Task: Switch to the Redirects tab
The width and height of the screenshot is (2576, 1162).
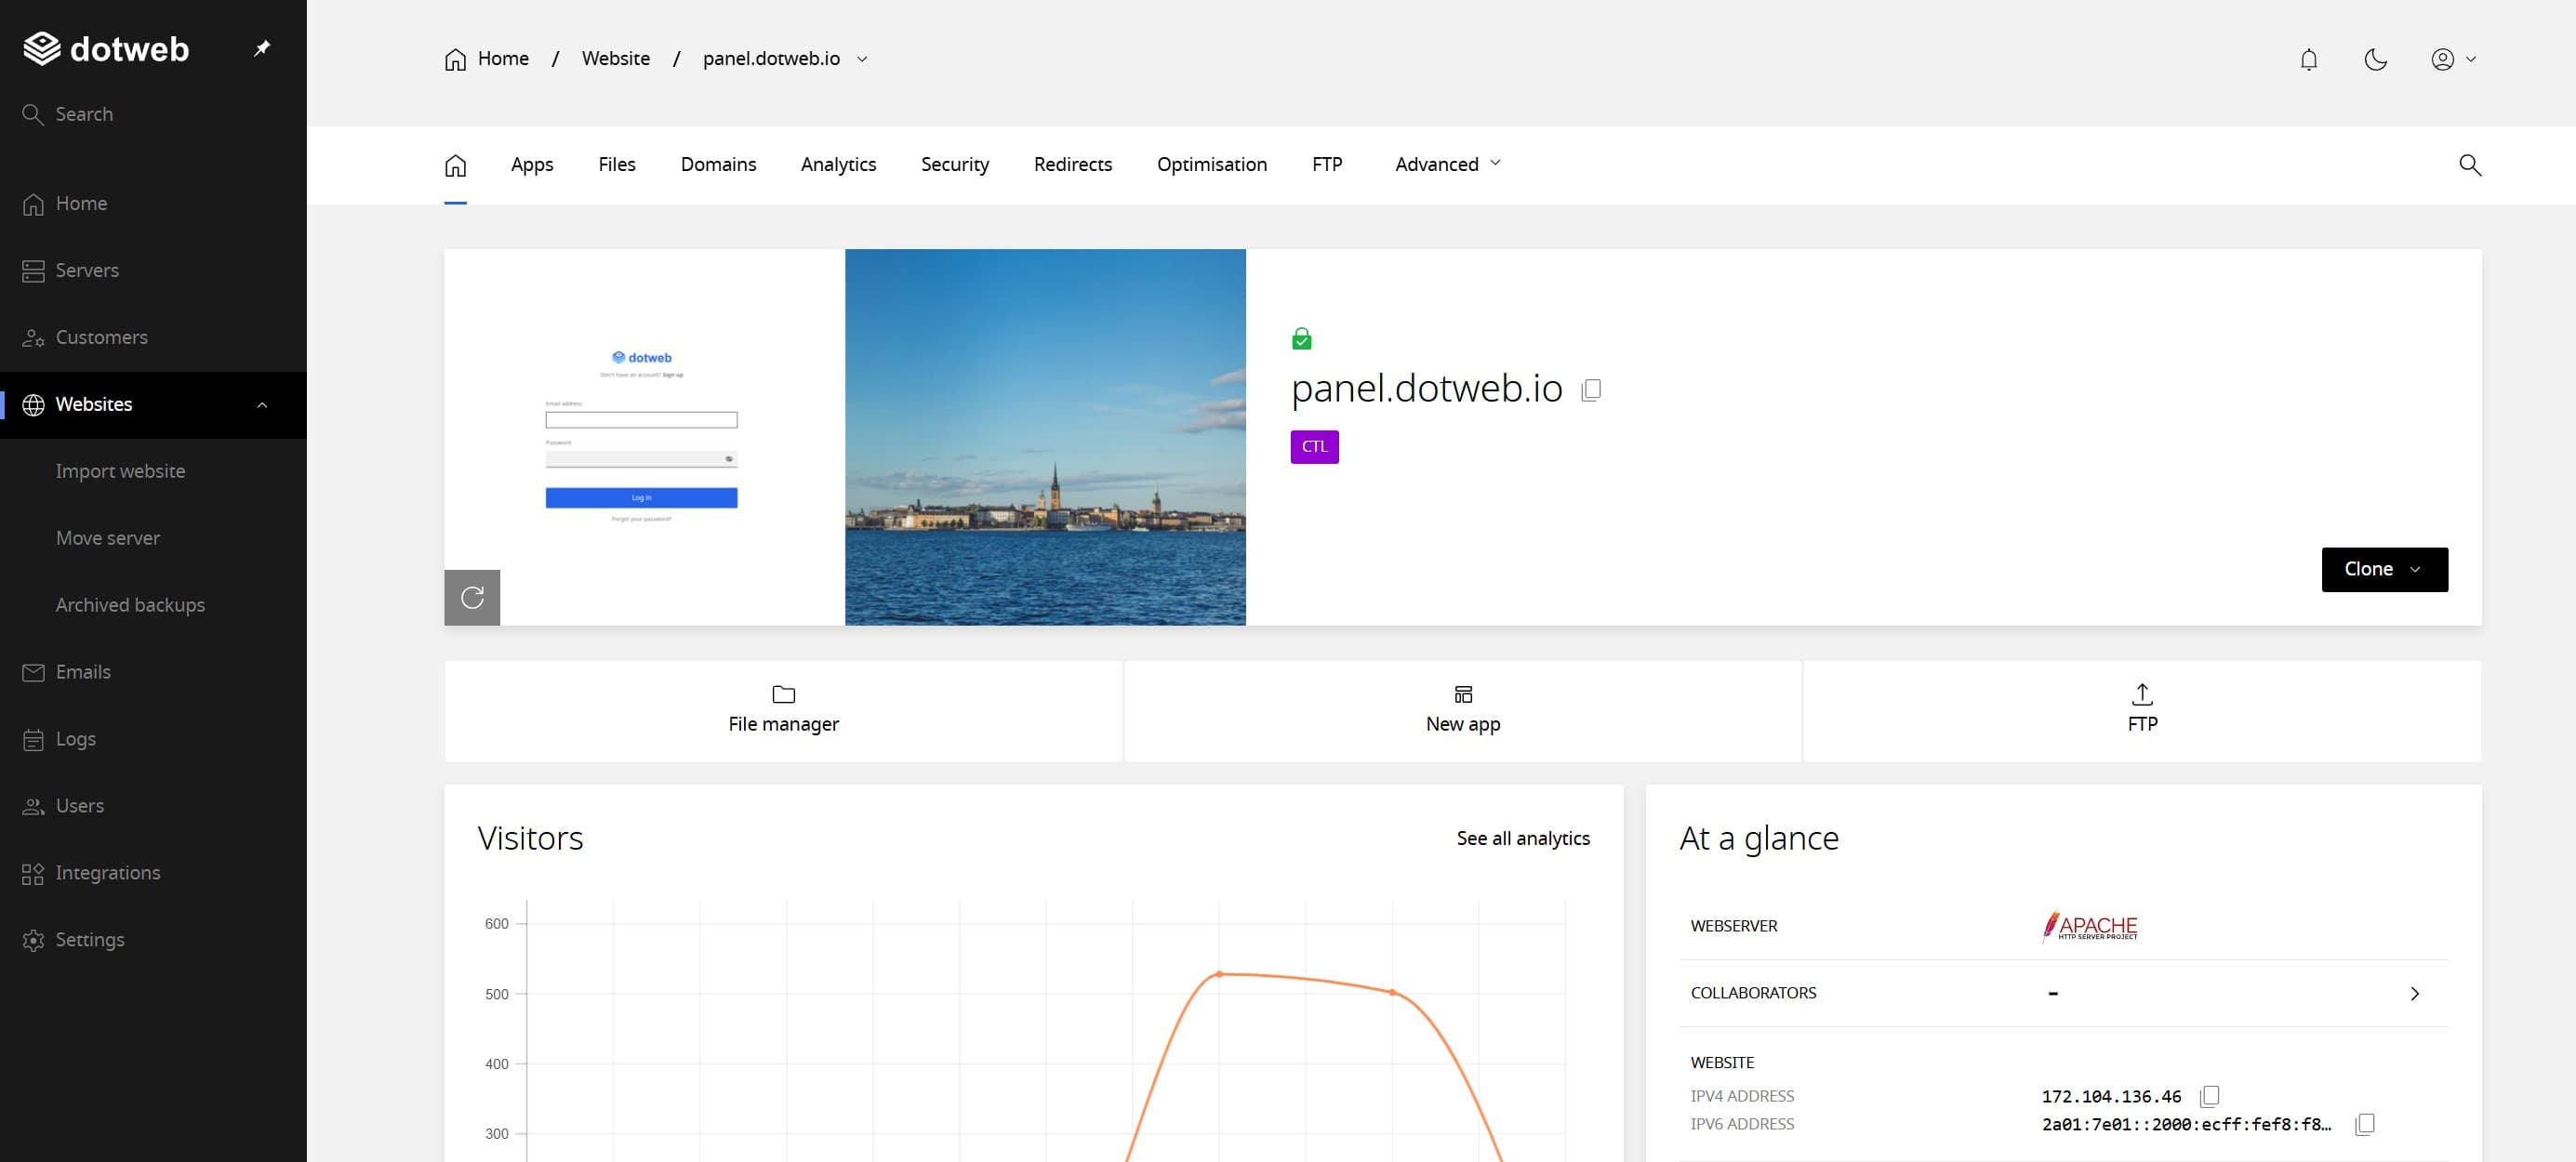Action: 1073,165
